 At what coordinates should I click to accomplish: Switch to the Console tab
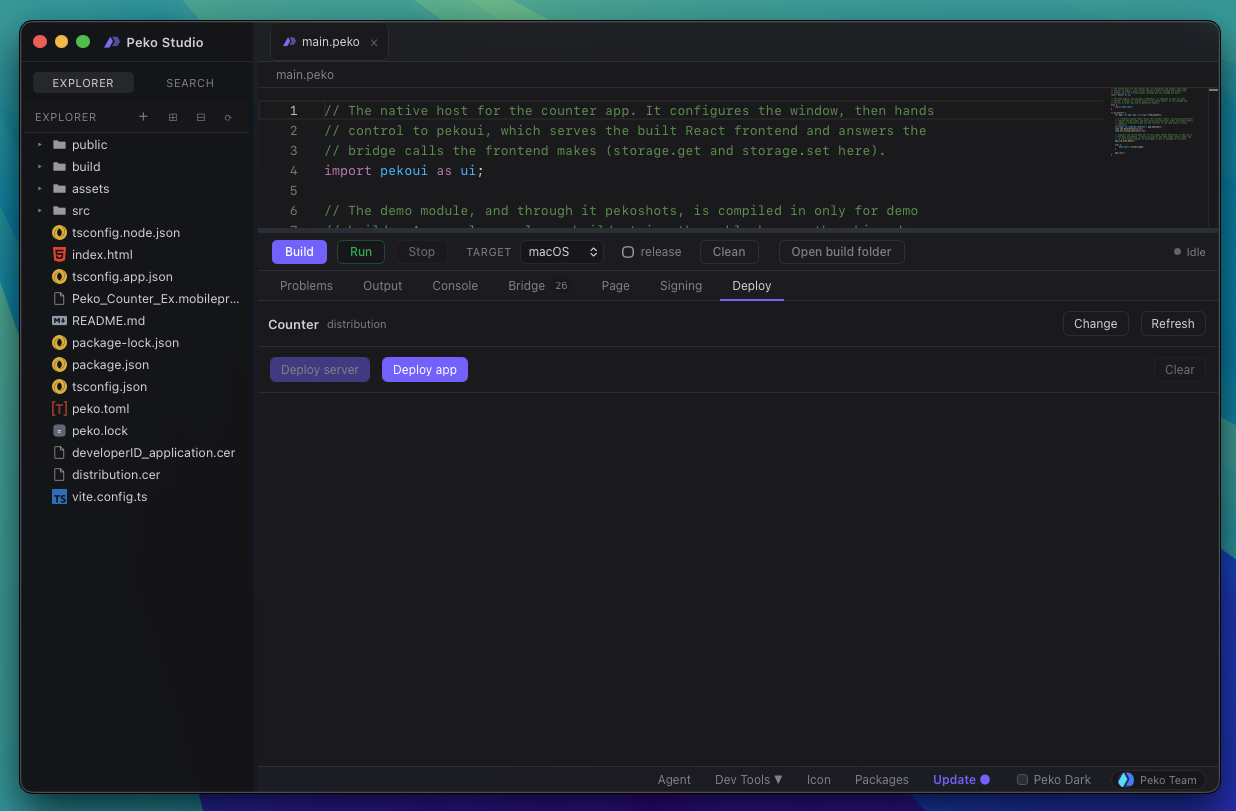(x=455, y=286)
